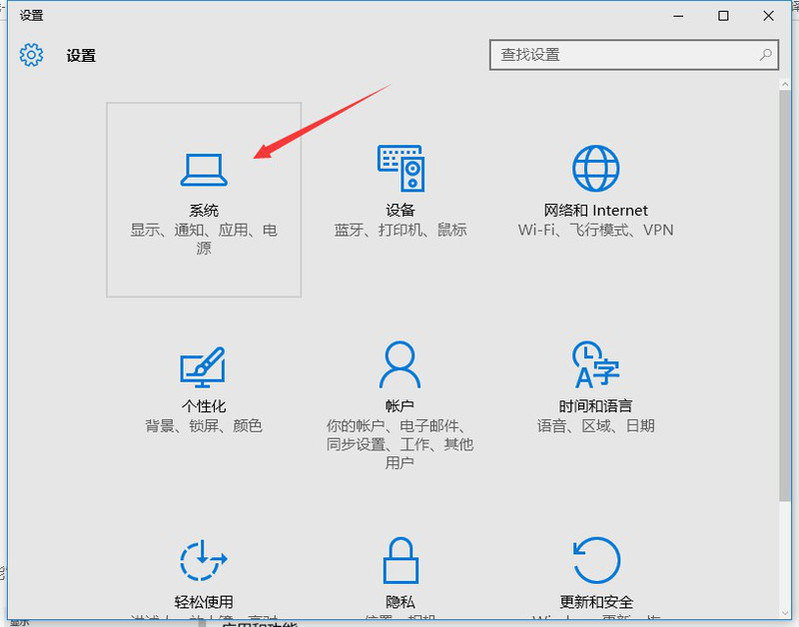Select the 系统 label text
Screen dimensions: 799x627
click(x=204, y=210)
